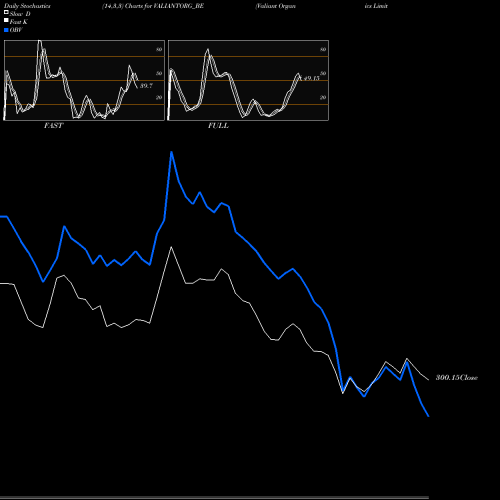The height and width of the screenshot is (500, 500).
Task: Select the 'OBV' legend label
Action: click(x=16, y=30)
